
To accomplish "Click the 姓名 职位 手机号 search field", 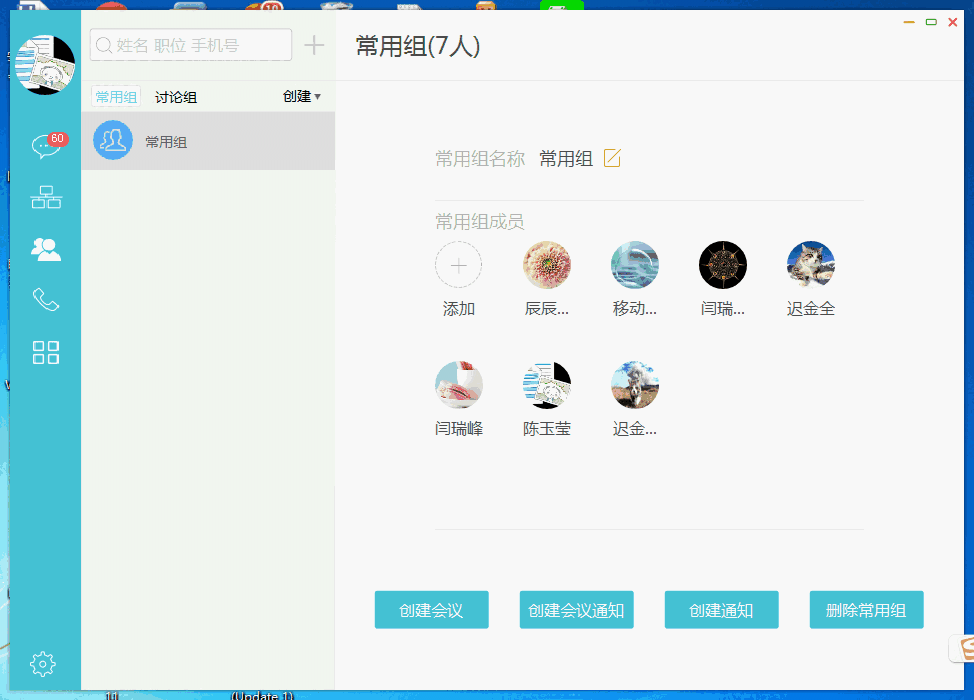I will (x=190, y=44).
